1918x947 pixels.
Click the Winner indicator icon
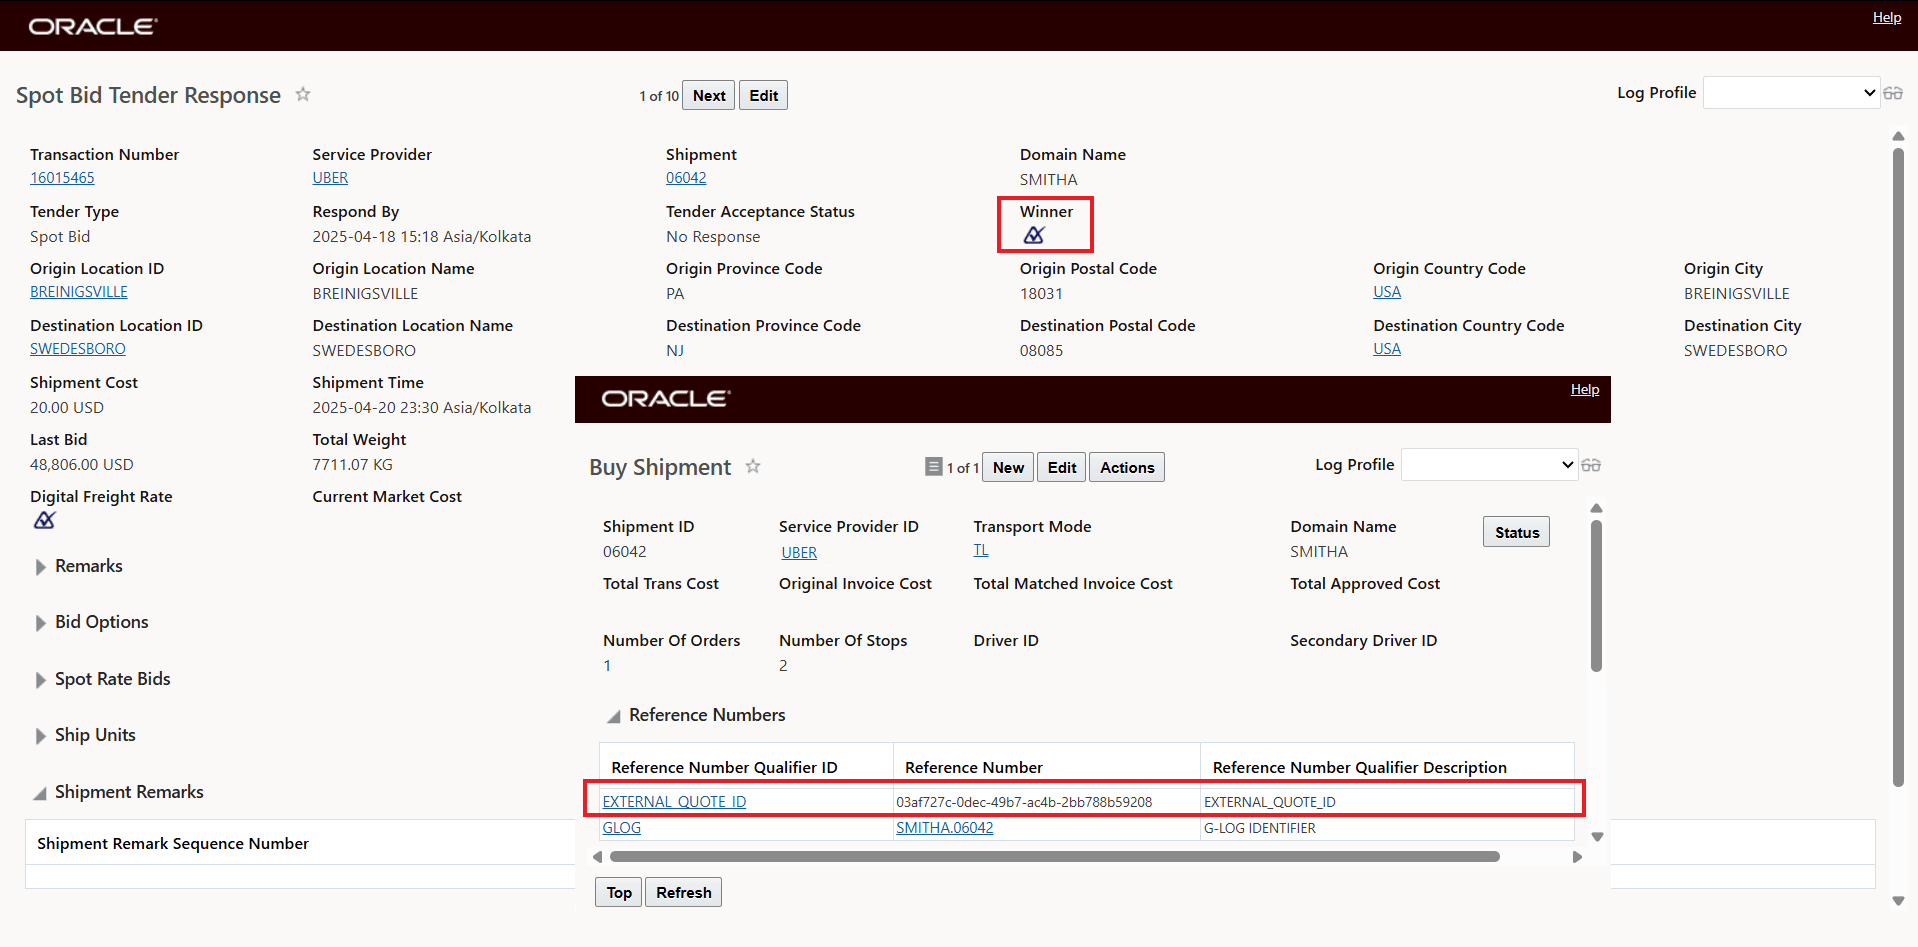point(1034,235)
